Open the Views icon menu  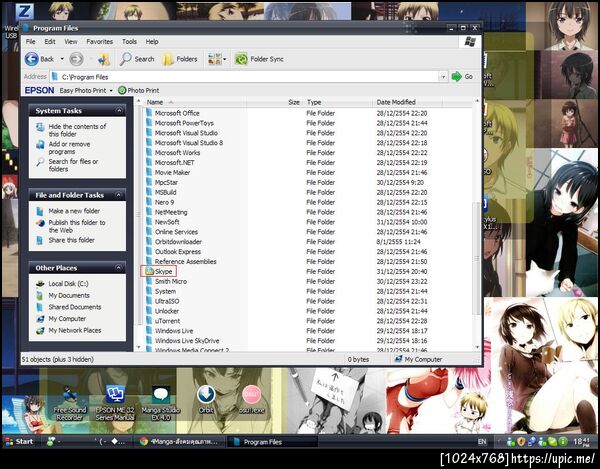tap(214, 59)
